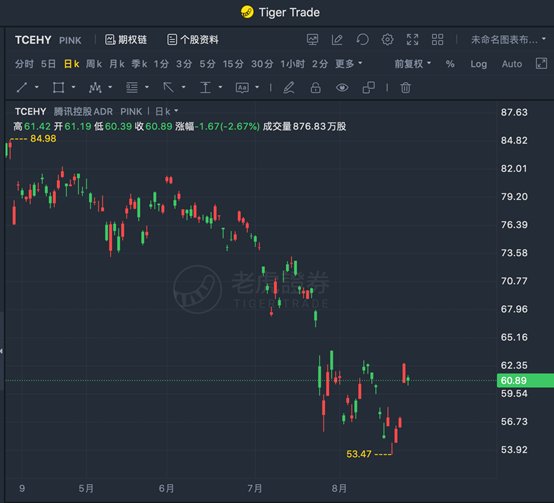Screen dimensions: 554x503
Task: Expand the line tool options arrow
Action: (36, 87)
